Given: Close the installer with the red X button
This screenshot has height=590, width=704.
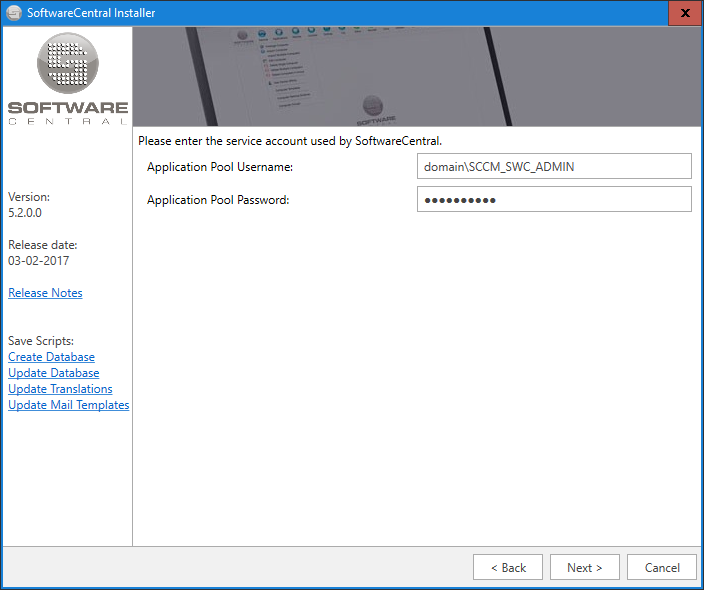Looking at the screenshot, I should tap(684, 13).
